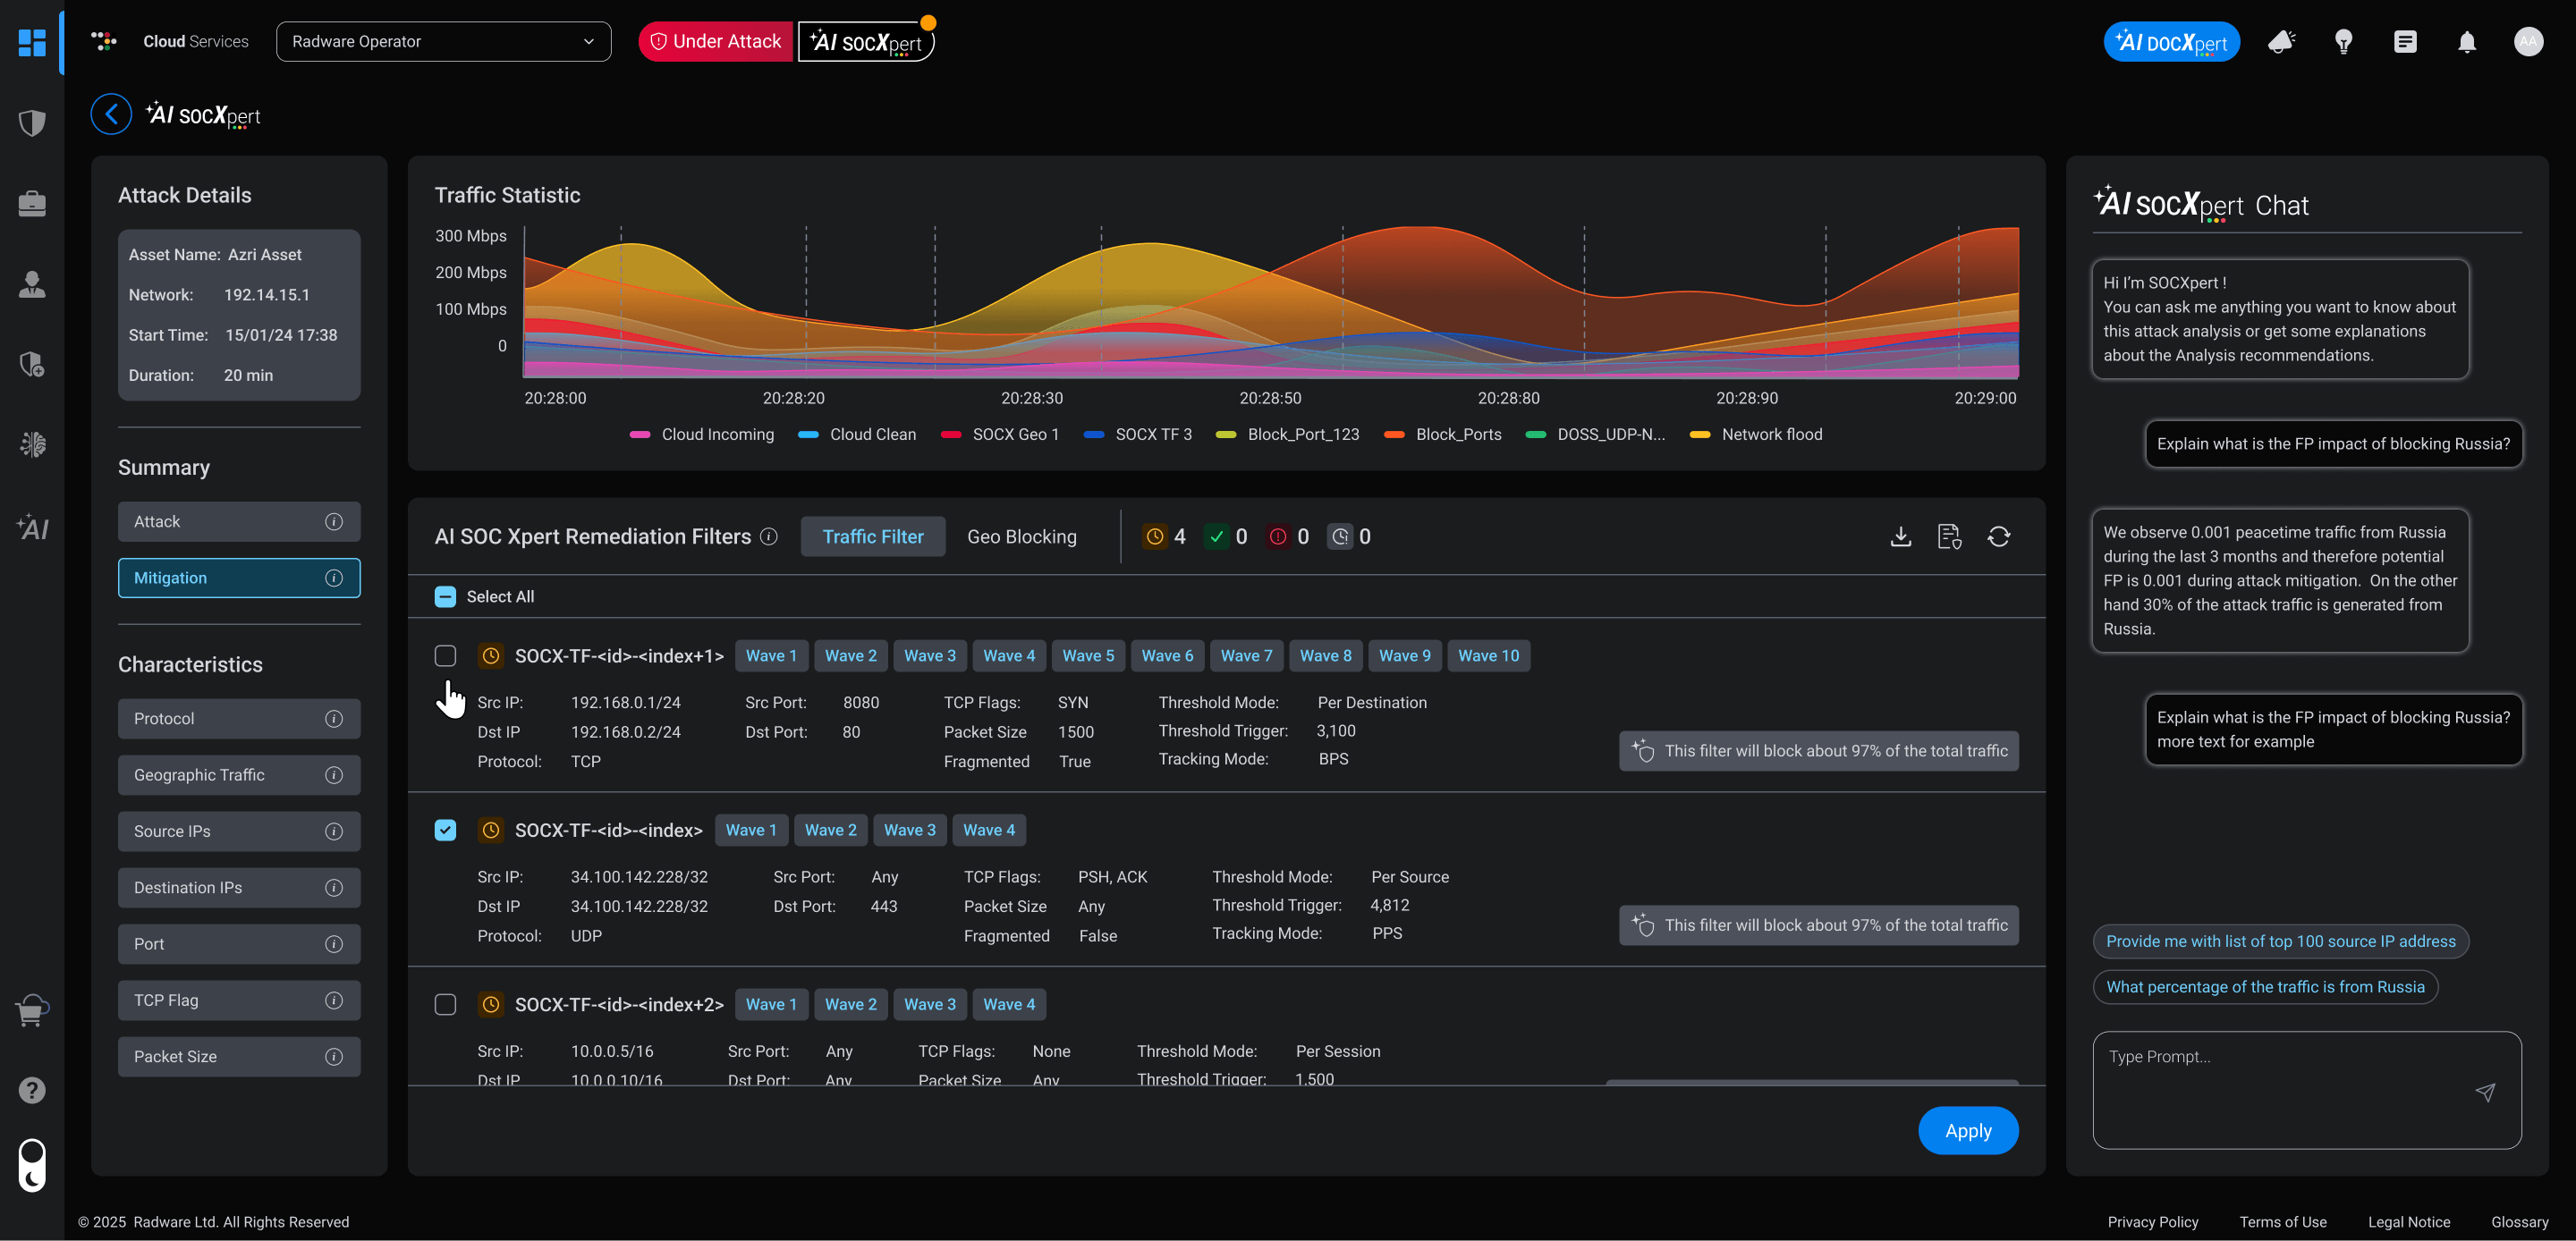The height and width of the screenshot is (1241, 2576).
Task: Download the remediation filters report
Action: pos(1899,536)
